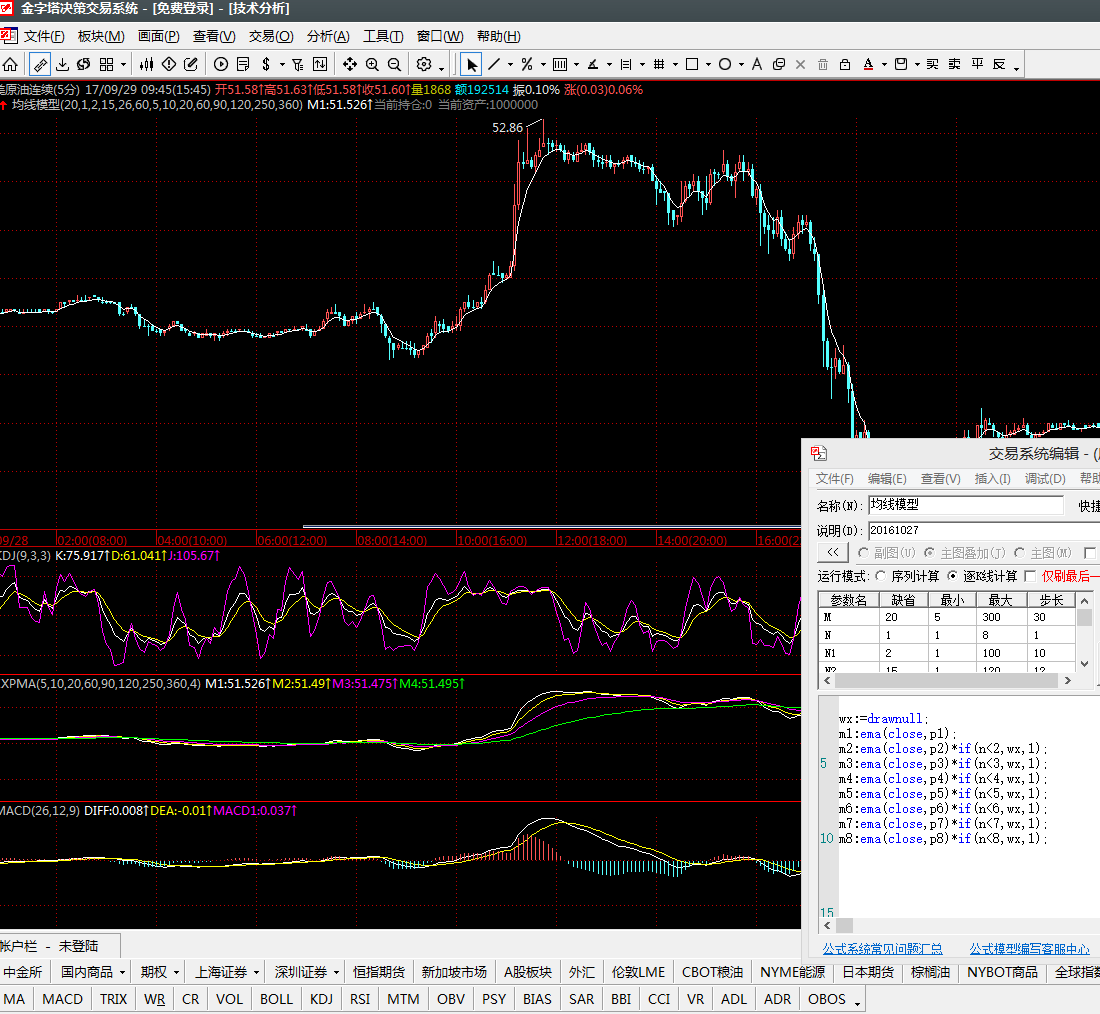1100x1014 pixels.
Task: Open the layout grid icon dropdown arrow
Action: click(x=123, y=65)
